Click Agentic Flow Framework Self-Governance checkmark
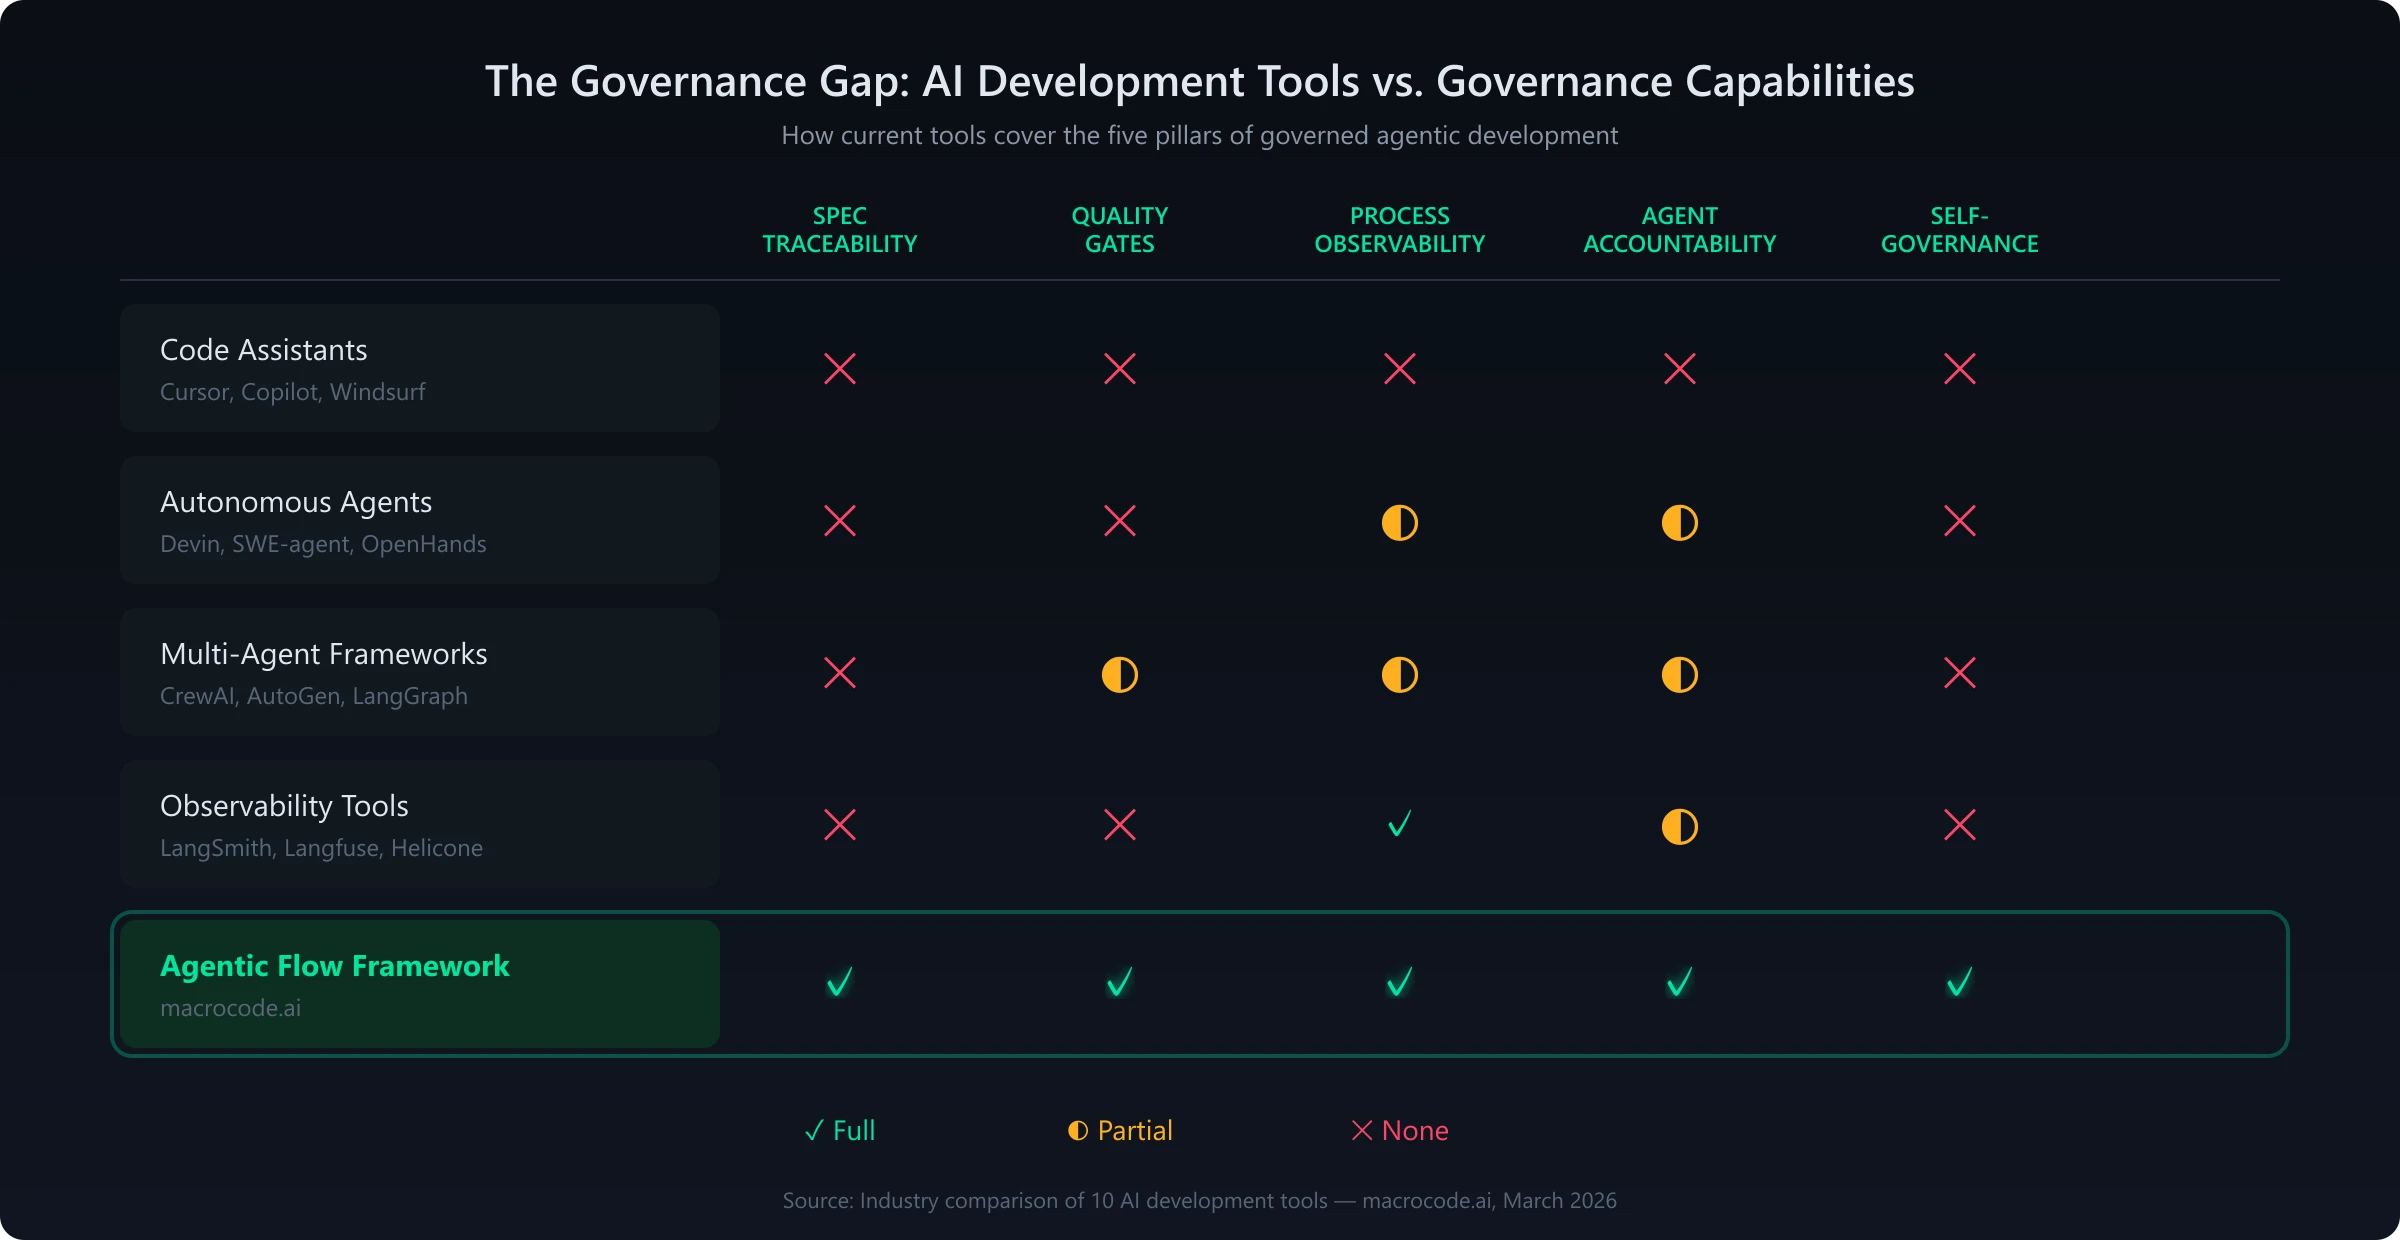This screenshot has width=2400, height=1240. click(x=1960, y=982)
